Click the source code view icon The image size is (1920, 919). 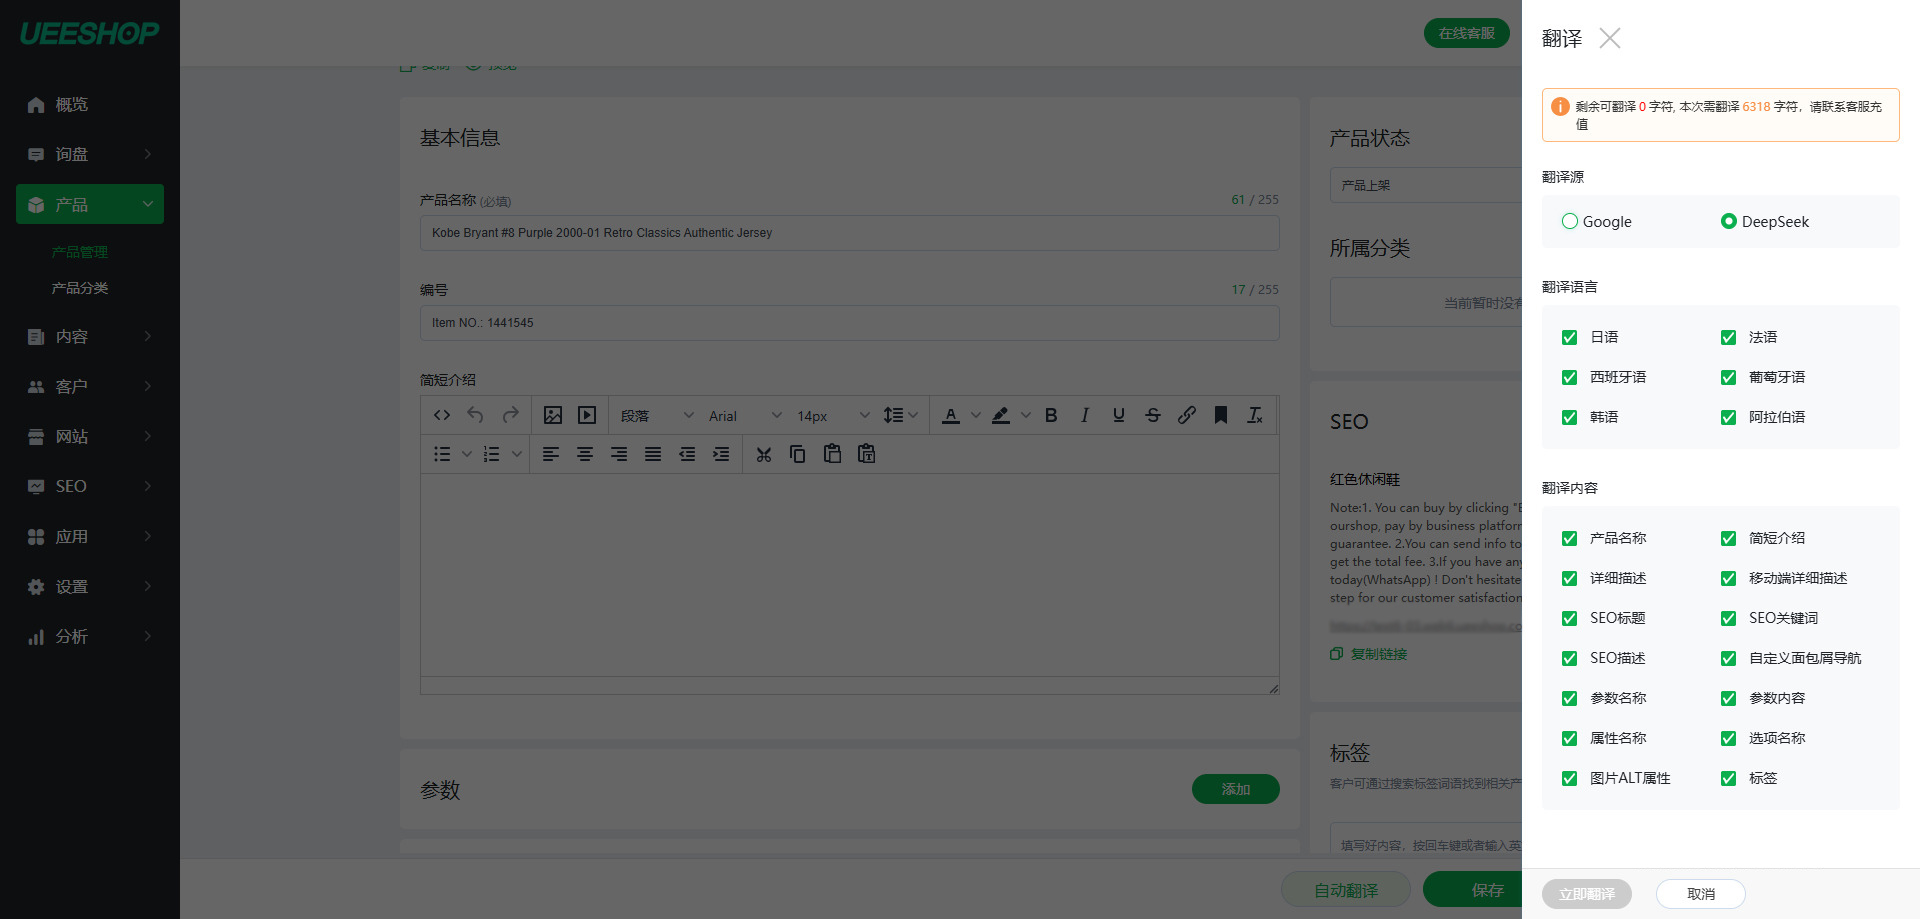[442, 415]
